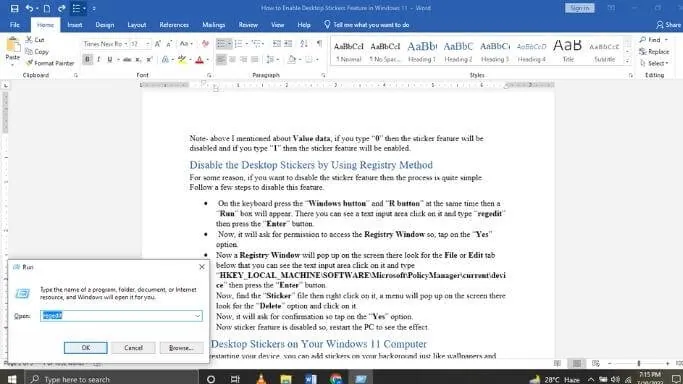This screenshot has width=683, height=384.
Task: Switch to the Layout tab
Action: click(137, 25)
